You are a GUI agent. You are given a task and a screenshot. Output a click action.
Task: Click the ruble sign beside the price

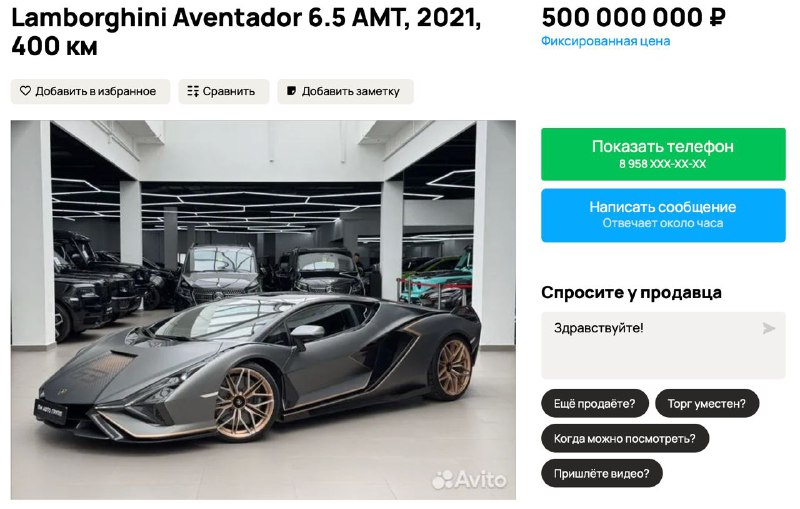coord(717,18)
